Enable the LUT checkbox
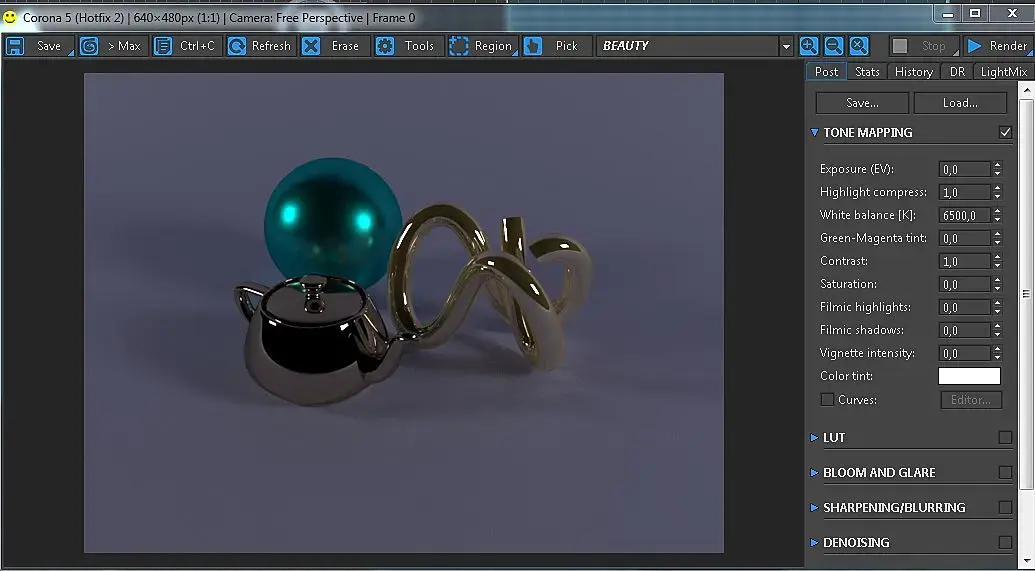Viewport: 1035px width, 571px height. [x=1005, y=437]
